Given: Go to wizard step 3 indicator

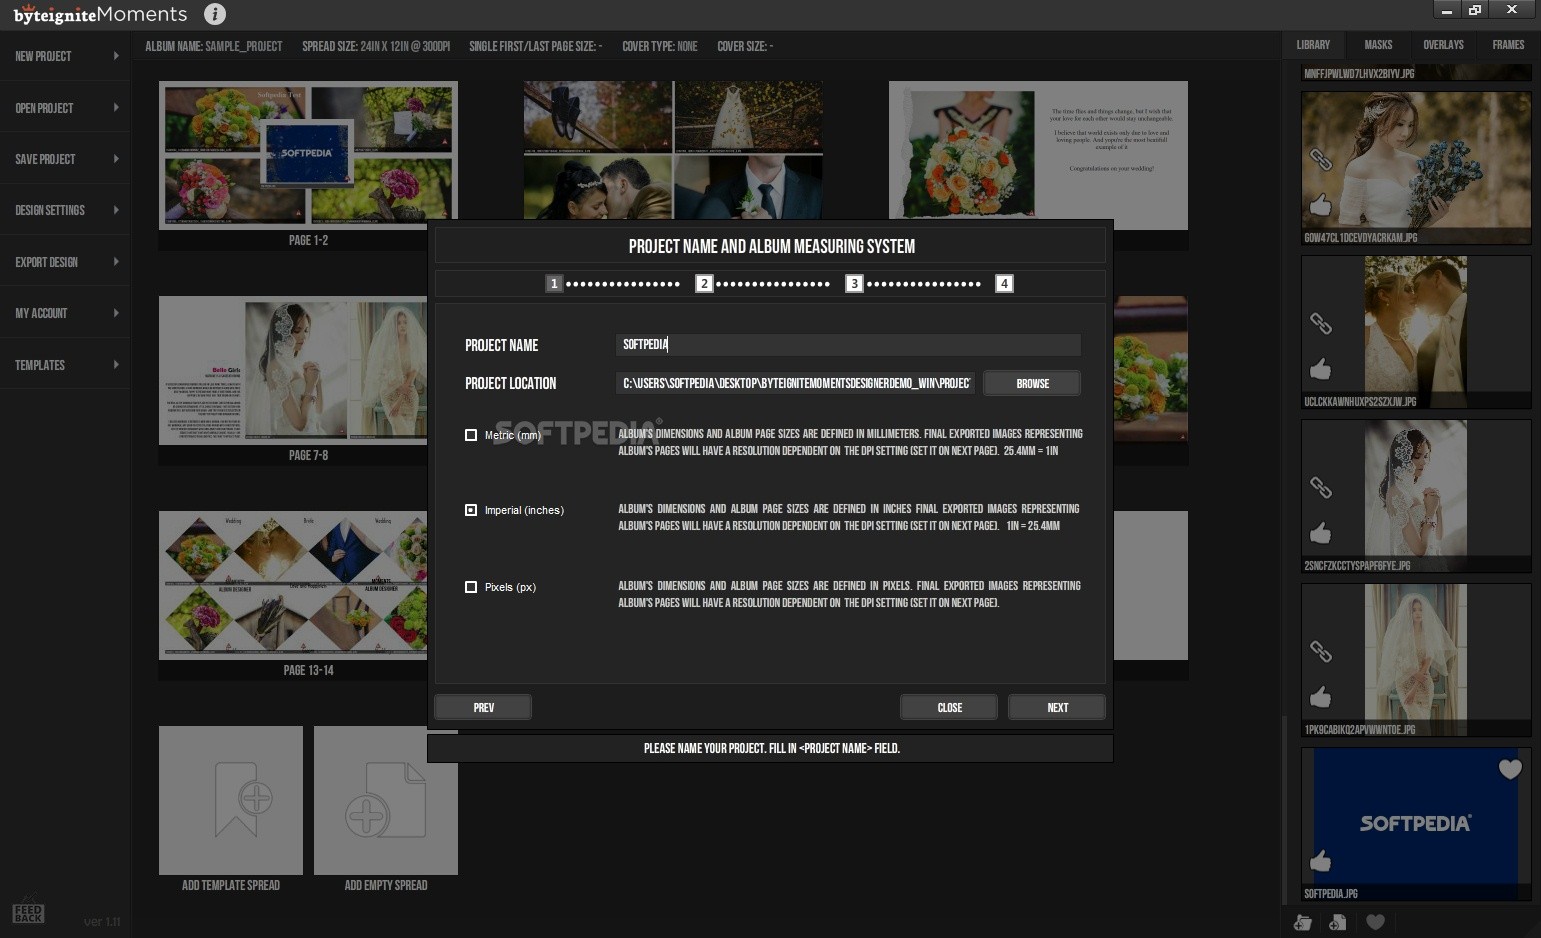Looking at the screenshot, I should (x=854, y=284).
